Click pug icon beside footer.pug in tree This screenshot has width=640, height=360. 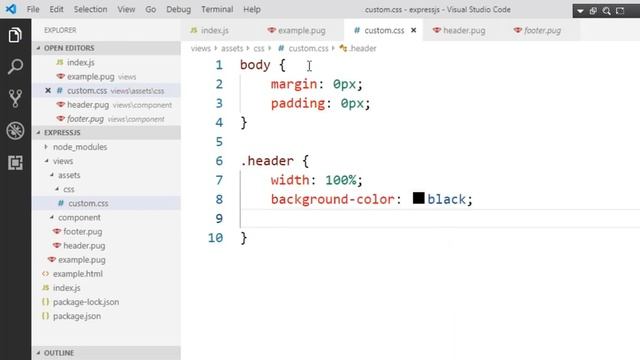click(x=57, y=231)
